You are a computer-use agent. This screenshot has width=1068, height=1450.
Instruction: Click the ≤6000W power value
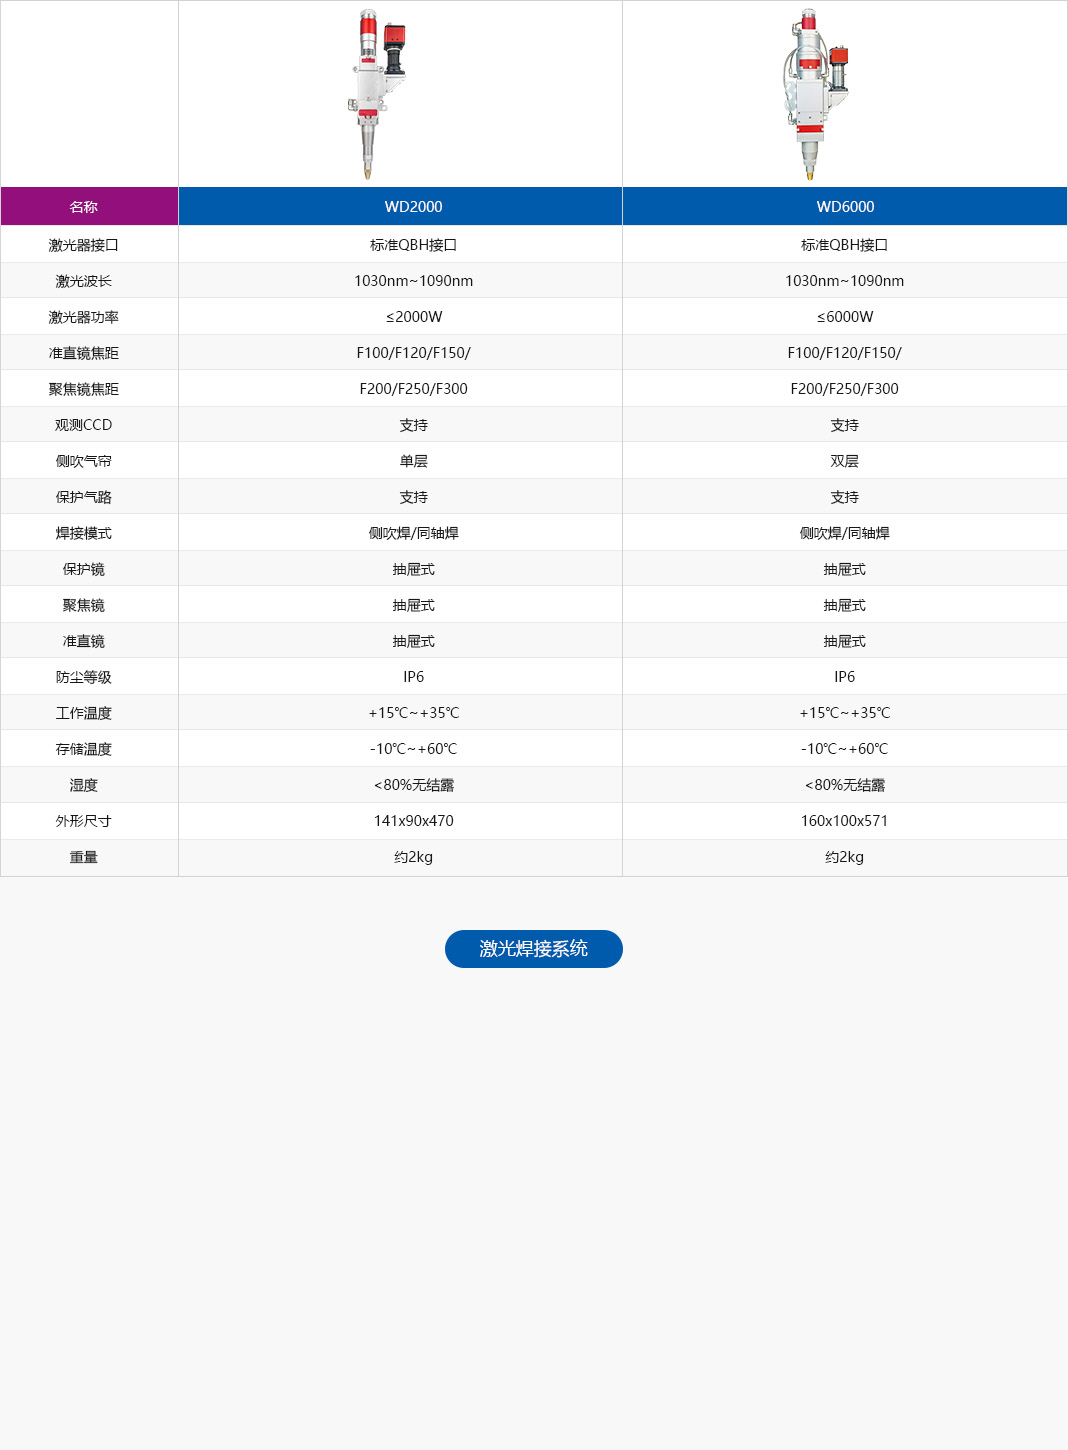(845, 317)
